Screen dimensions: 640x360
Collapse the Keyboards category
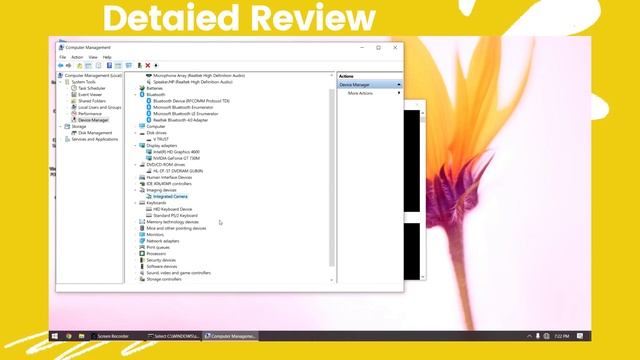pos(136,203)
